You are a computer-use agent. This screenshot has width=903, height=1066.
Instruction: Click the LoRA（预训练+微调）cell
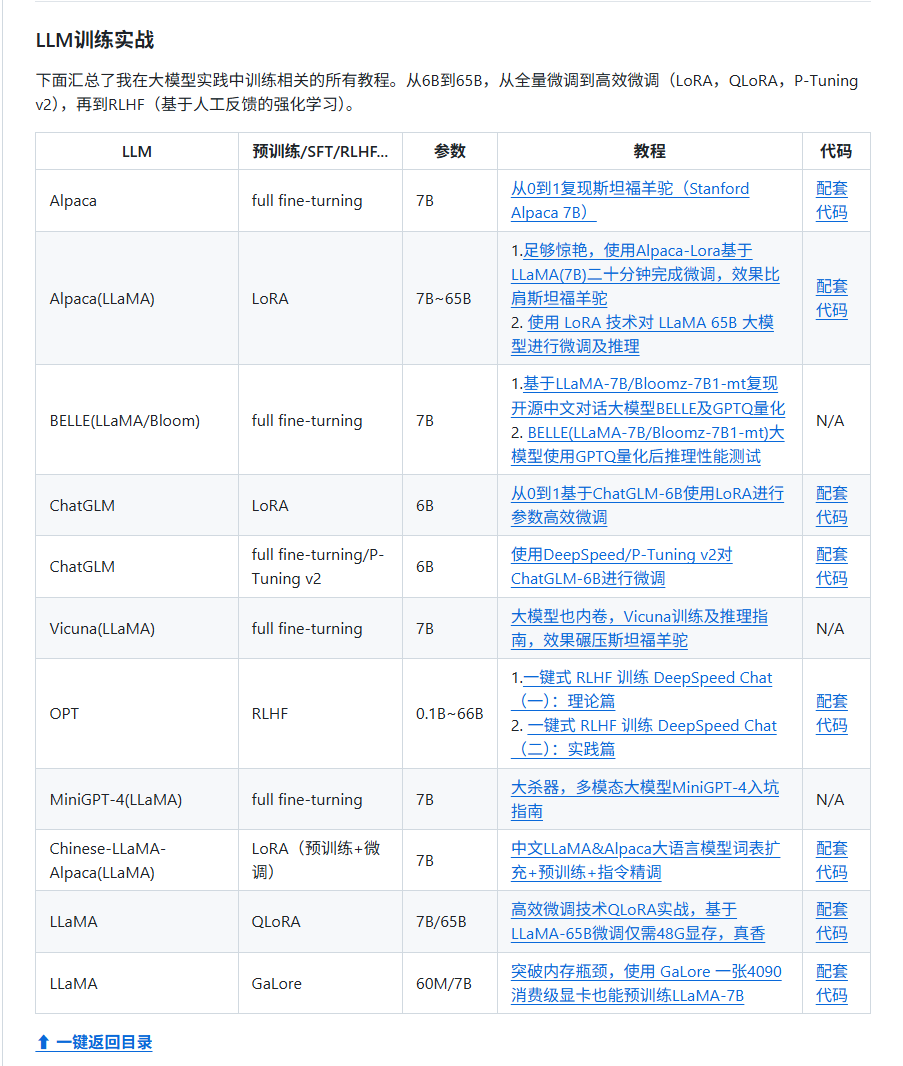(x=320, y=860)
